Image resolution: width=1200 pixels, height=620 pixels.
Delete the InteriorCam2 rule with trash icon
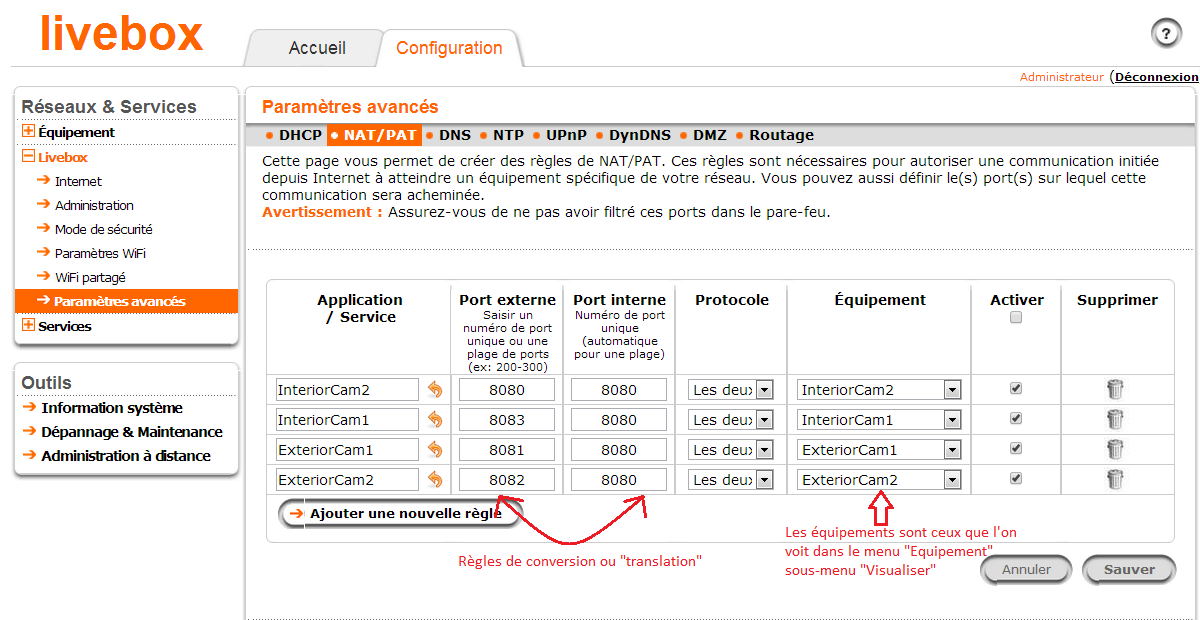pos(1115,390)
